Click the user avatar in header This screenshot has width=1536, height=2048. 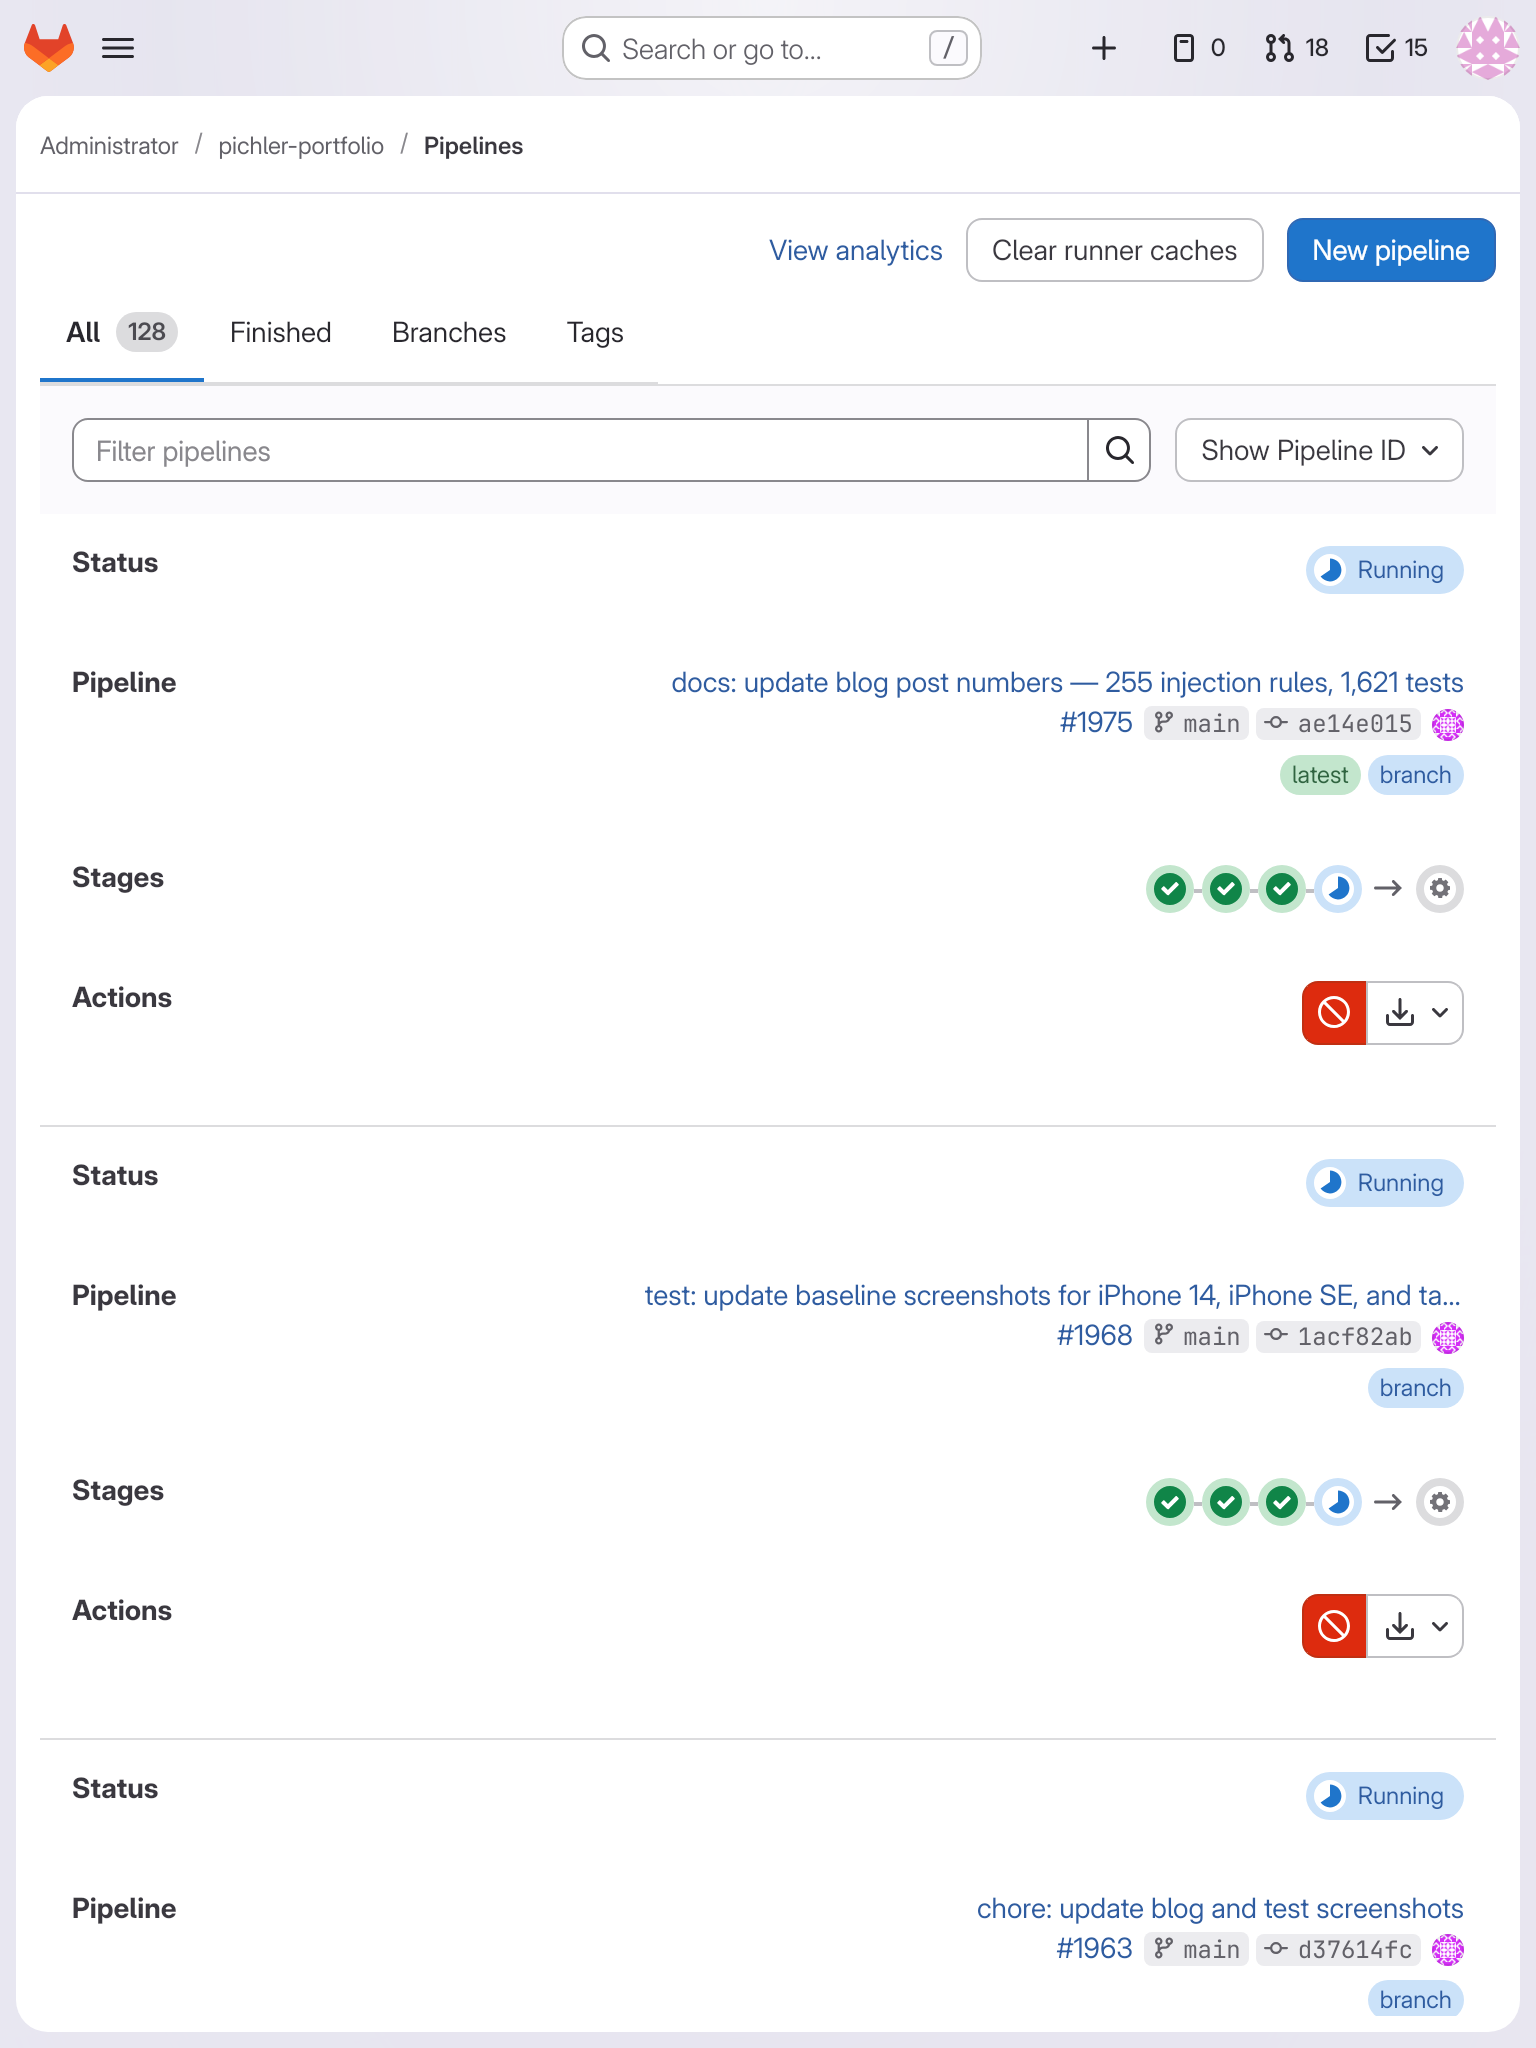1487,48
